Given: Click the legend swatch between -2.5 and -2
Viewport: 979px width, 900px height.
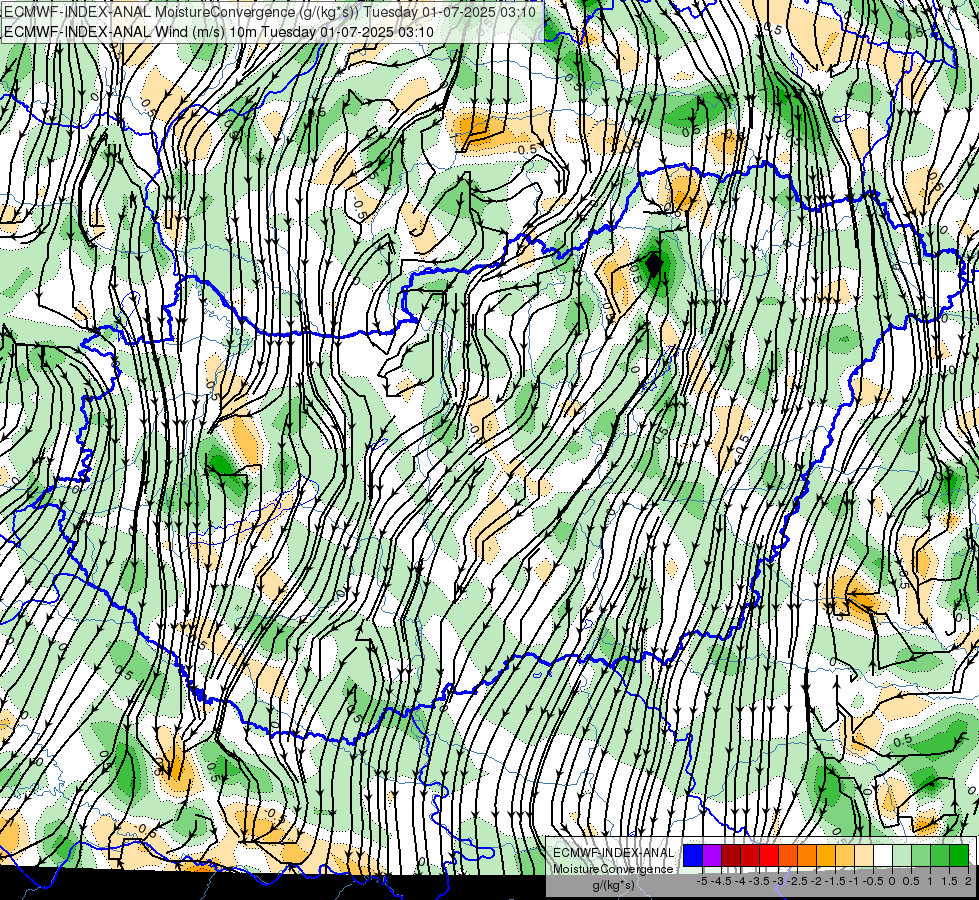Looking at the screenshot, I should (807, 855).
